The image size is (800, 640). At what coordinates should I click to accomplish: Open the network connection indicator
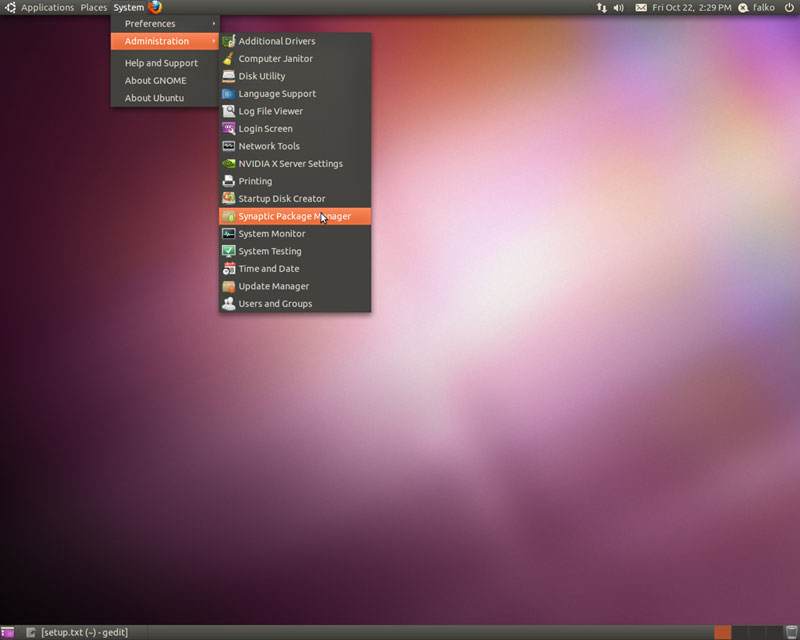(602, 8)
